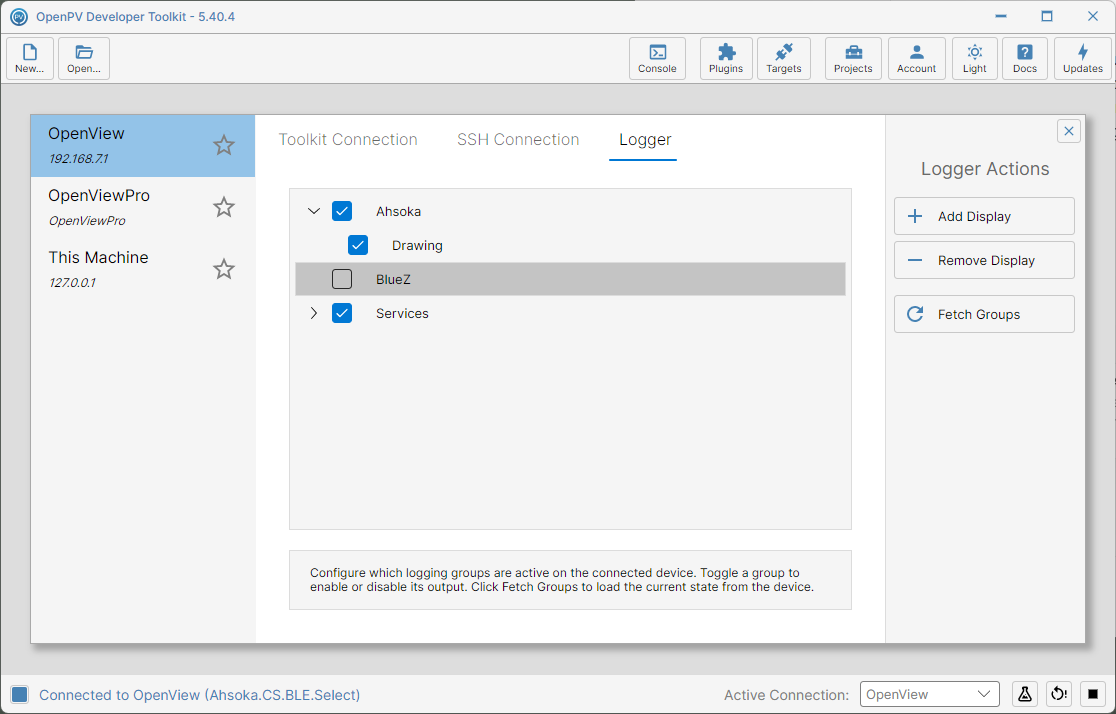Click the Add Display button
The width and height of the screenshot is (1116, 714).
[984, 216]
